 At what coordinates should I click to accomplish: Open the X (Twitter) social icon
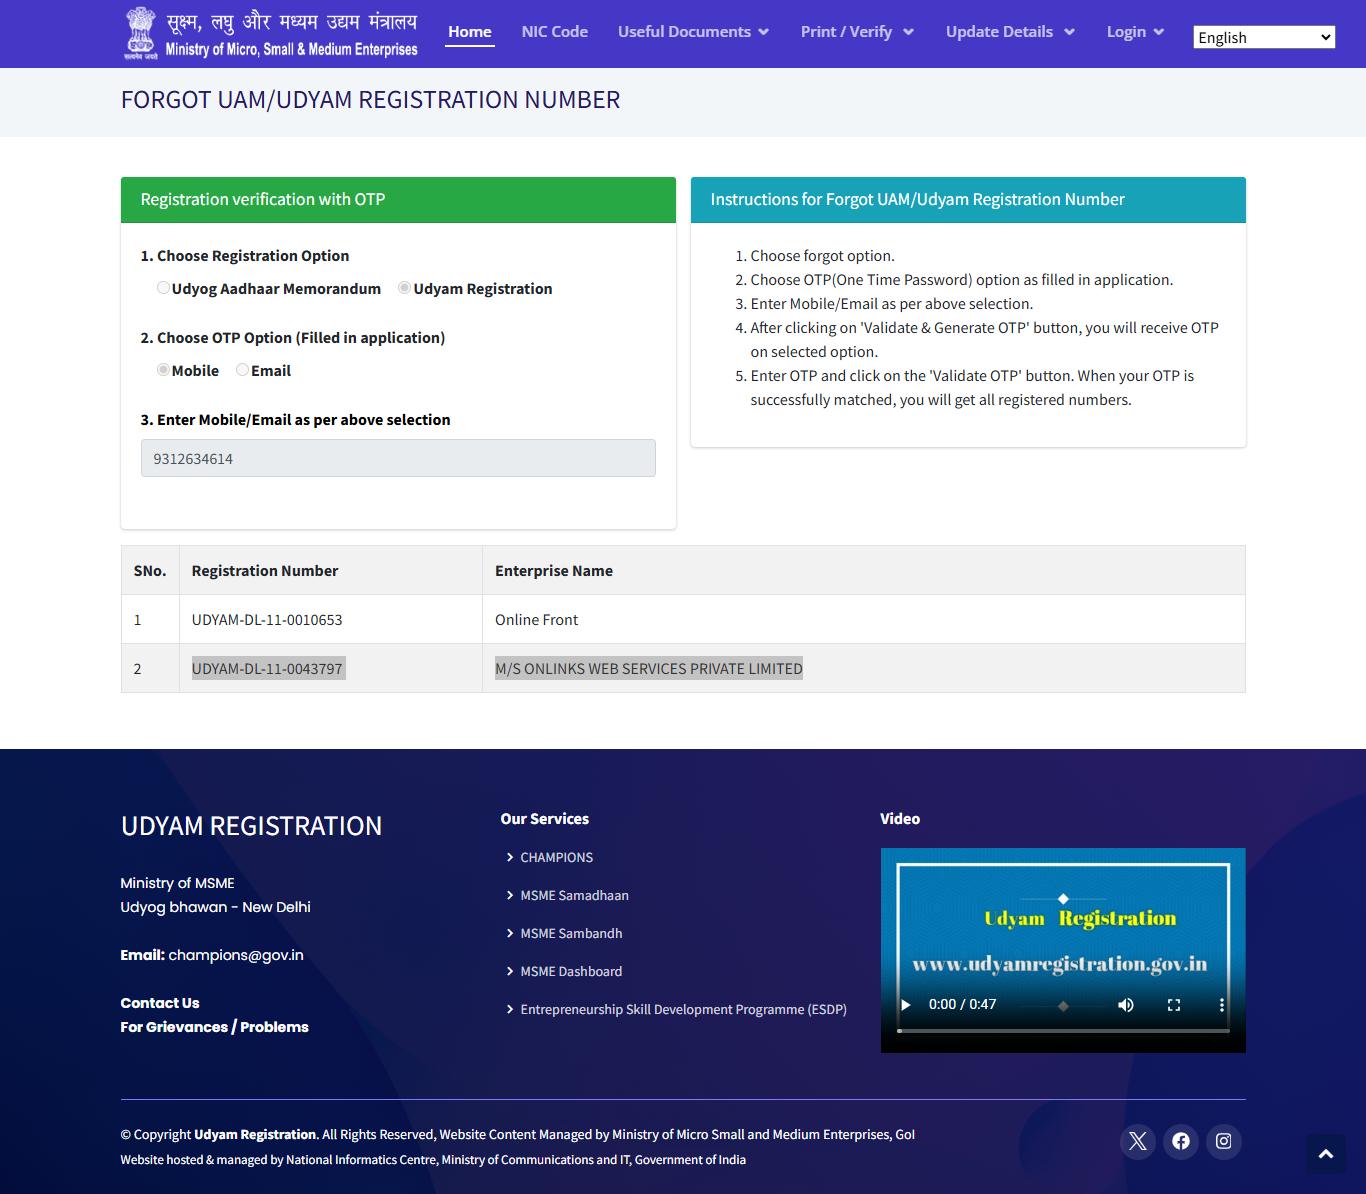point(1137,1141)
